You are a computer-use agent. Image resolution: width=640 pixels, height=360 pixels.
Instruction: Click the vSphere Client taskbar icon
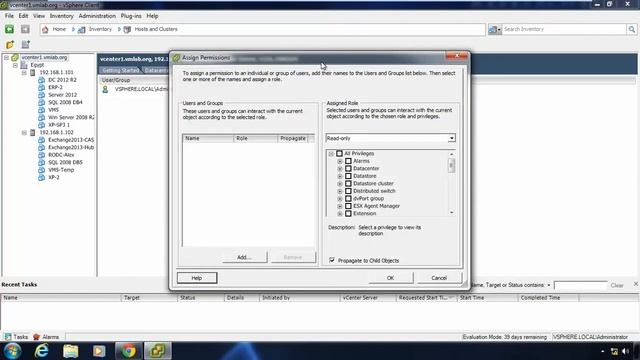158,351
